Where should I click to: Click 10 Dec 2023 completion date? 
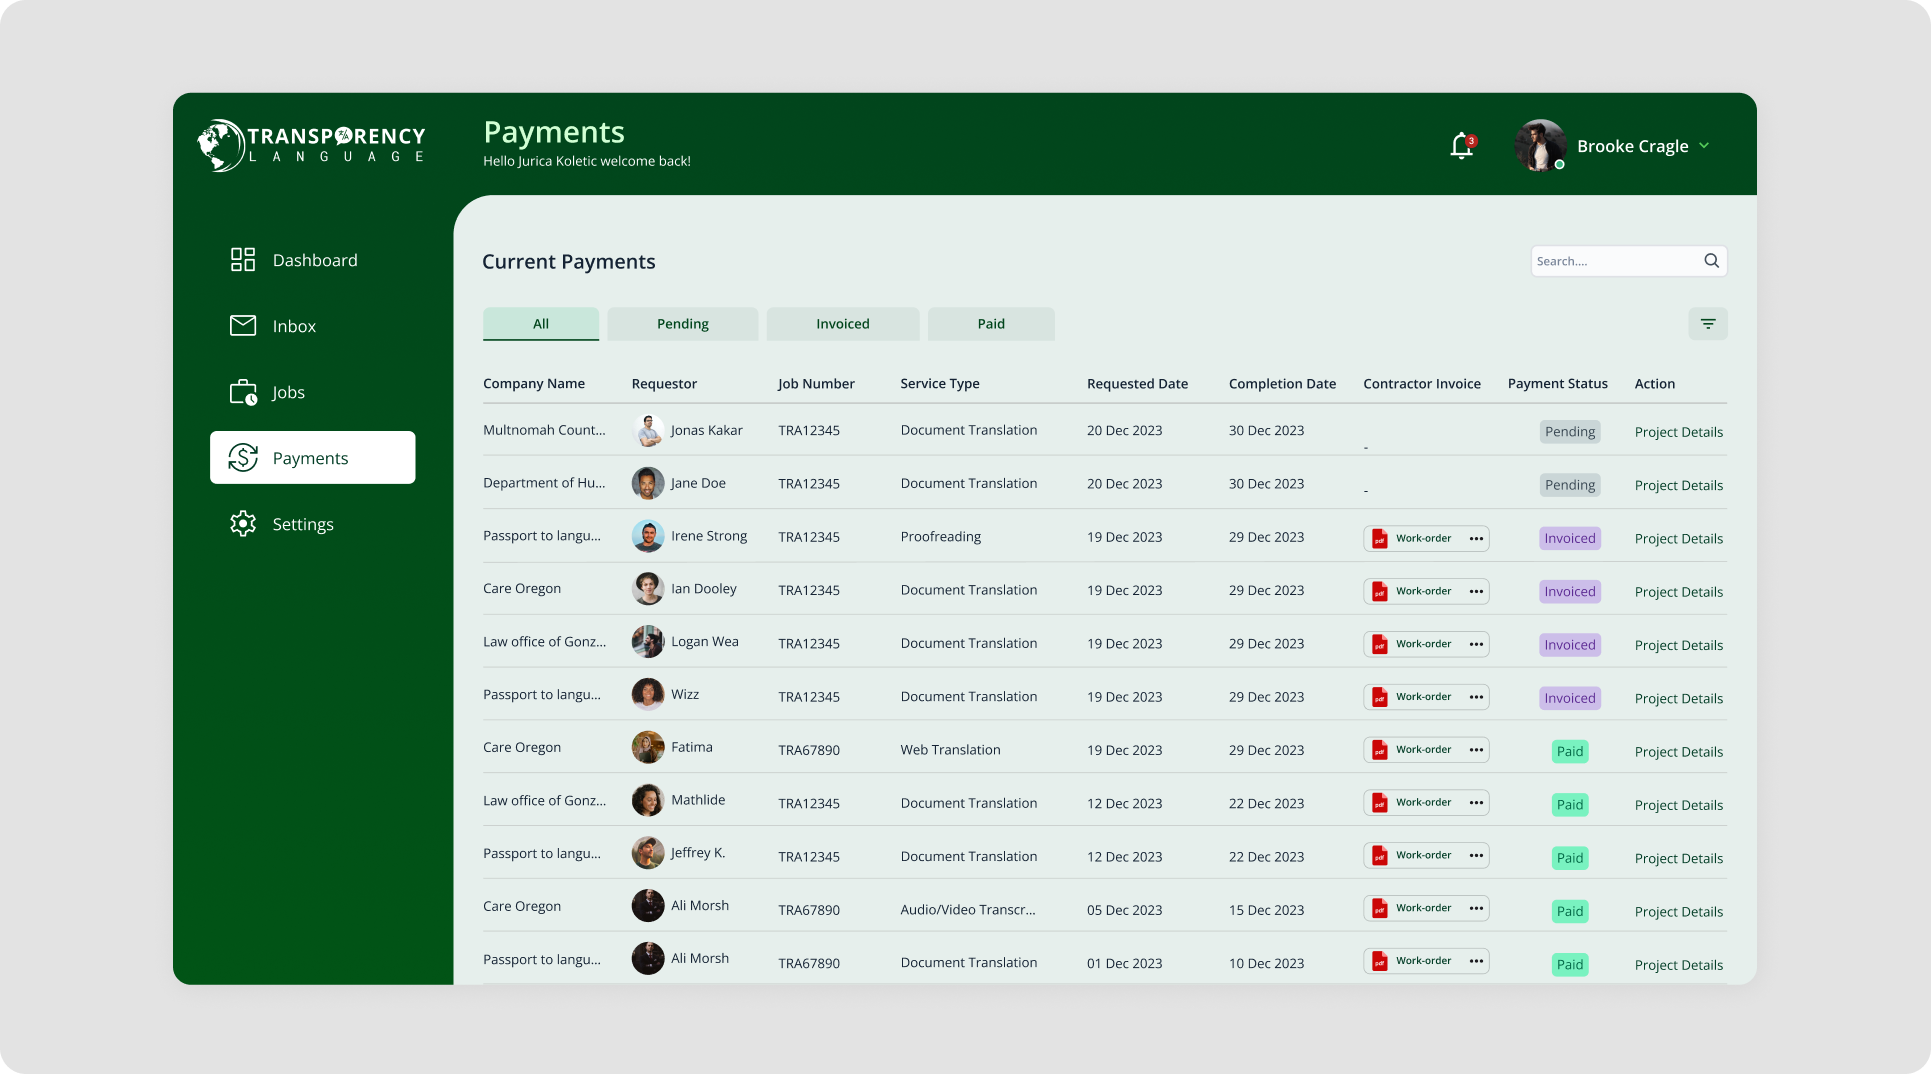click(1266, 963)
